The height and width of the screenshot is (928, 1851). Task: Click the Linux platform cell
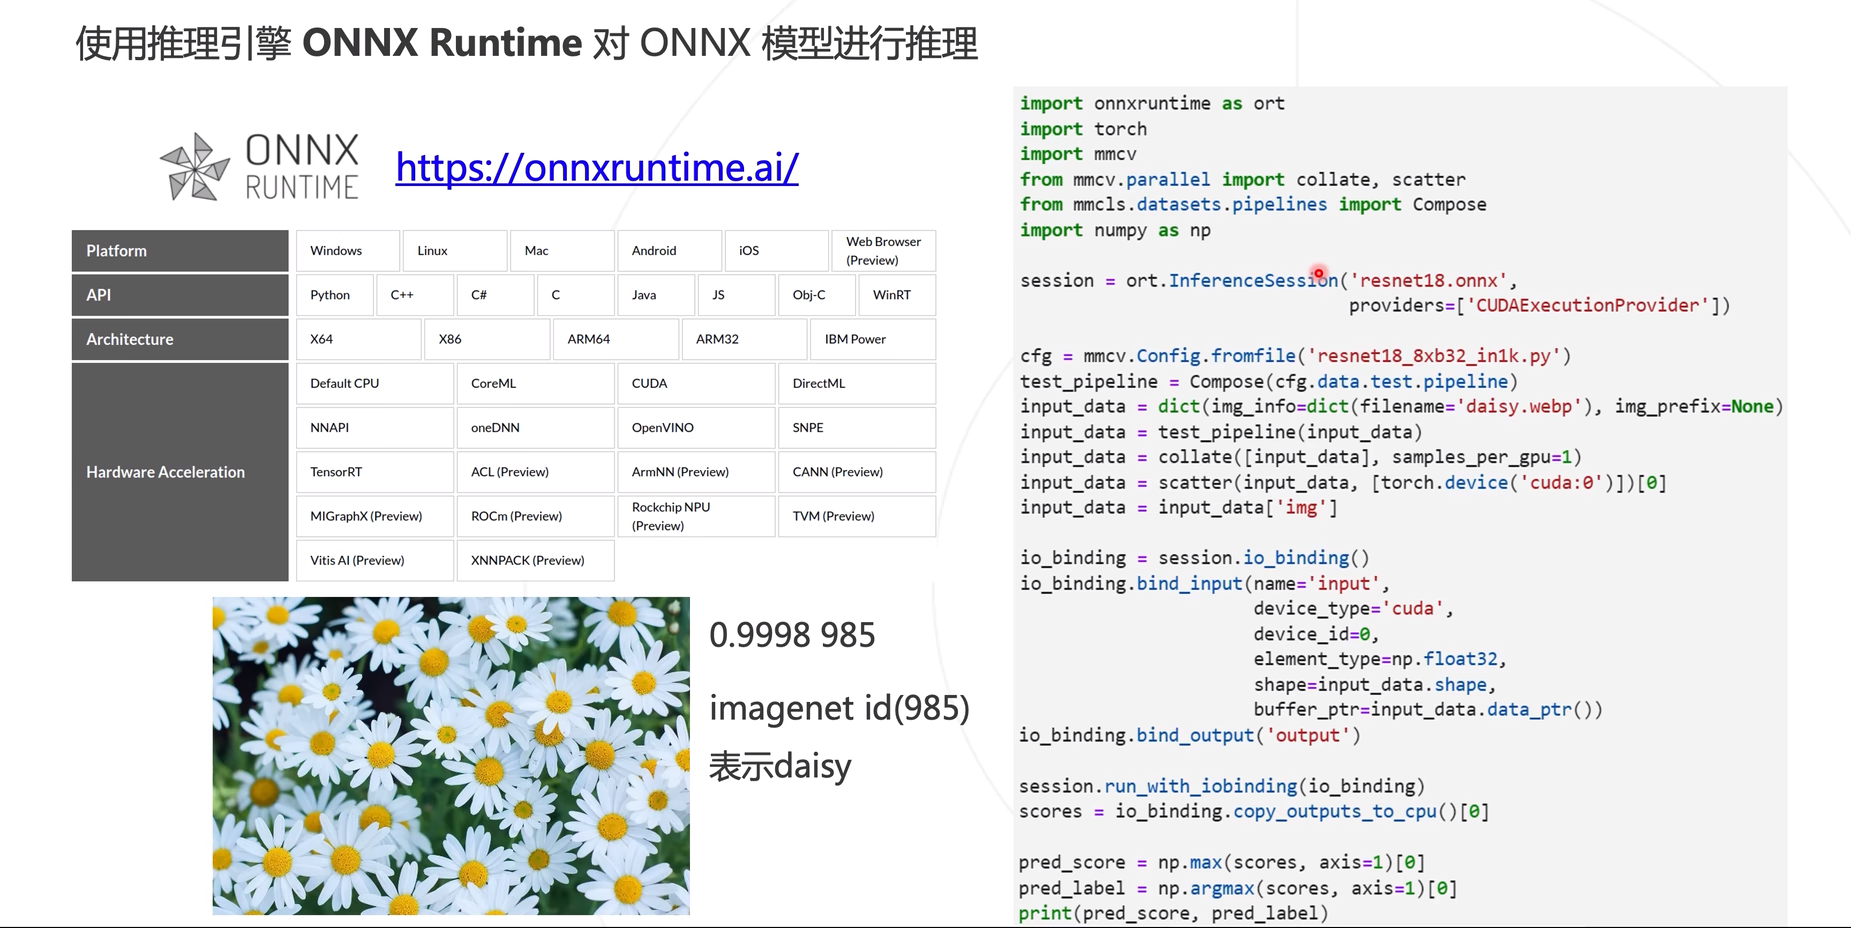pyautogui.click(x=455, y=251)
